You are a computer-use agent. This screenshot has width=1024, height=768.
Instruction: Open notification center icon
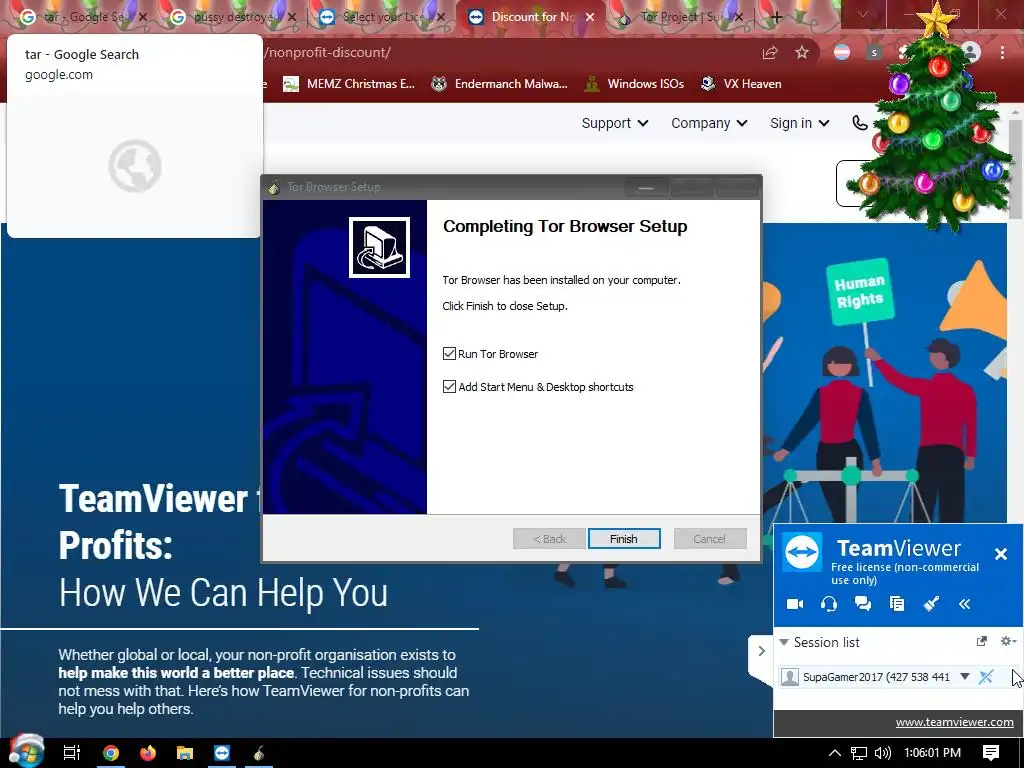pos(991,753)
